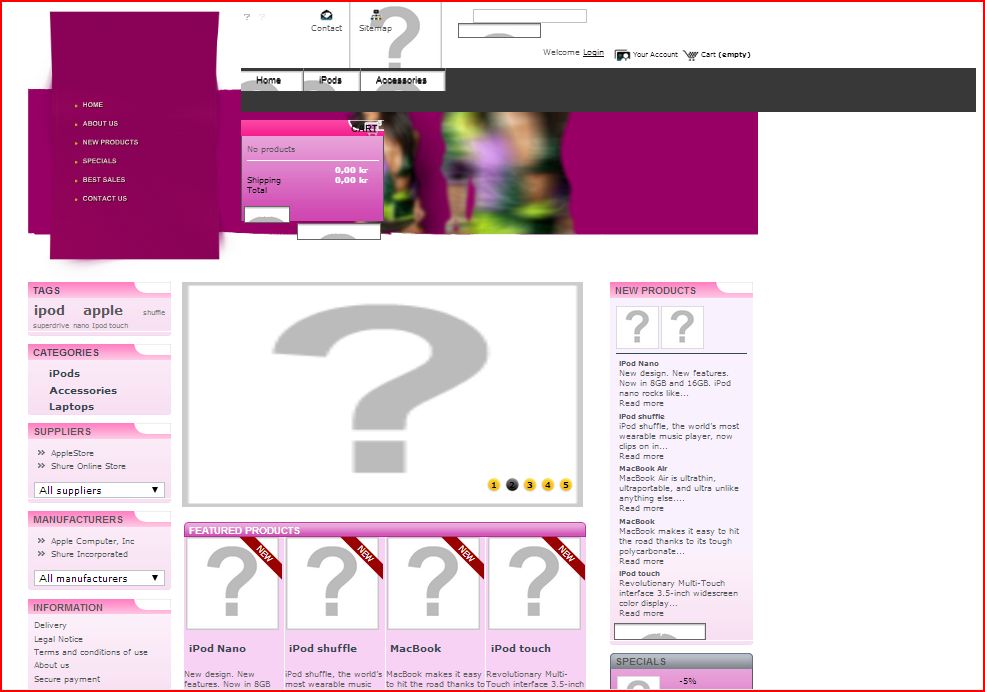Open the iPods category
The height and width of the screenshot is (692, 985).
coord(64,374)
